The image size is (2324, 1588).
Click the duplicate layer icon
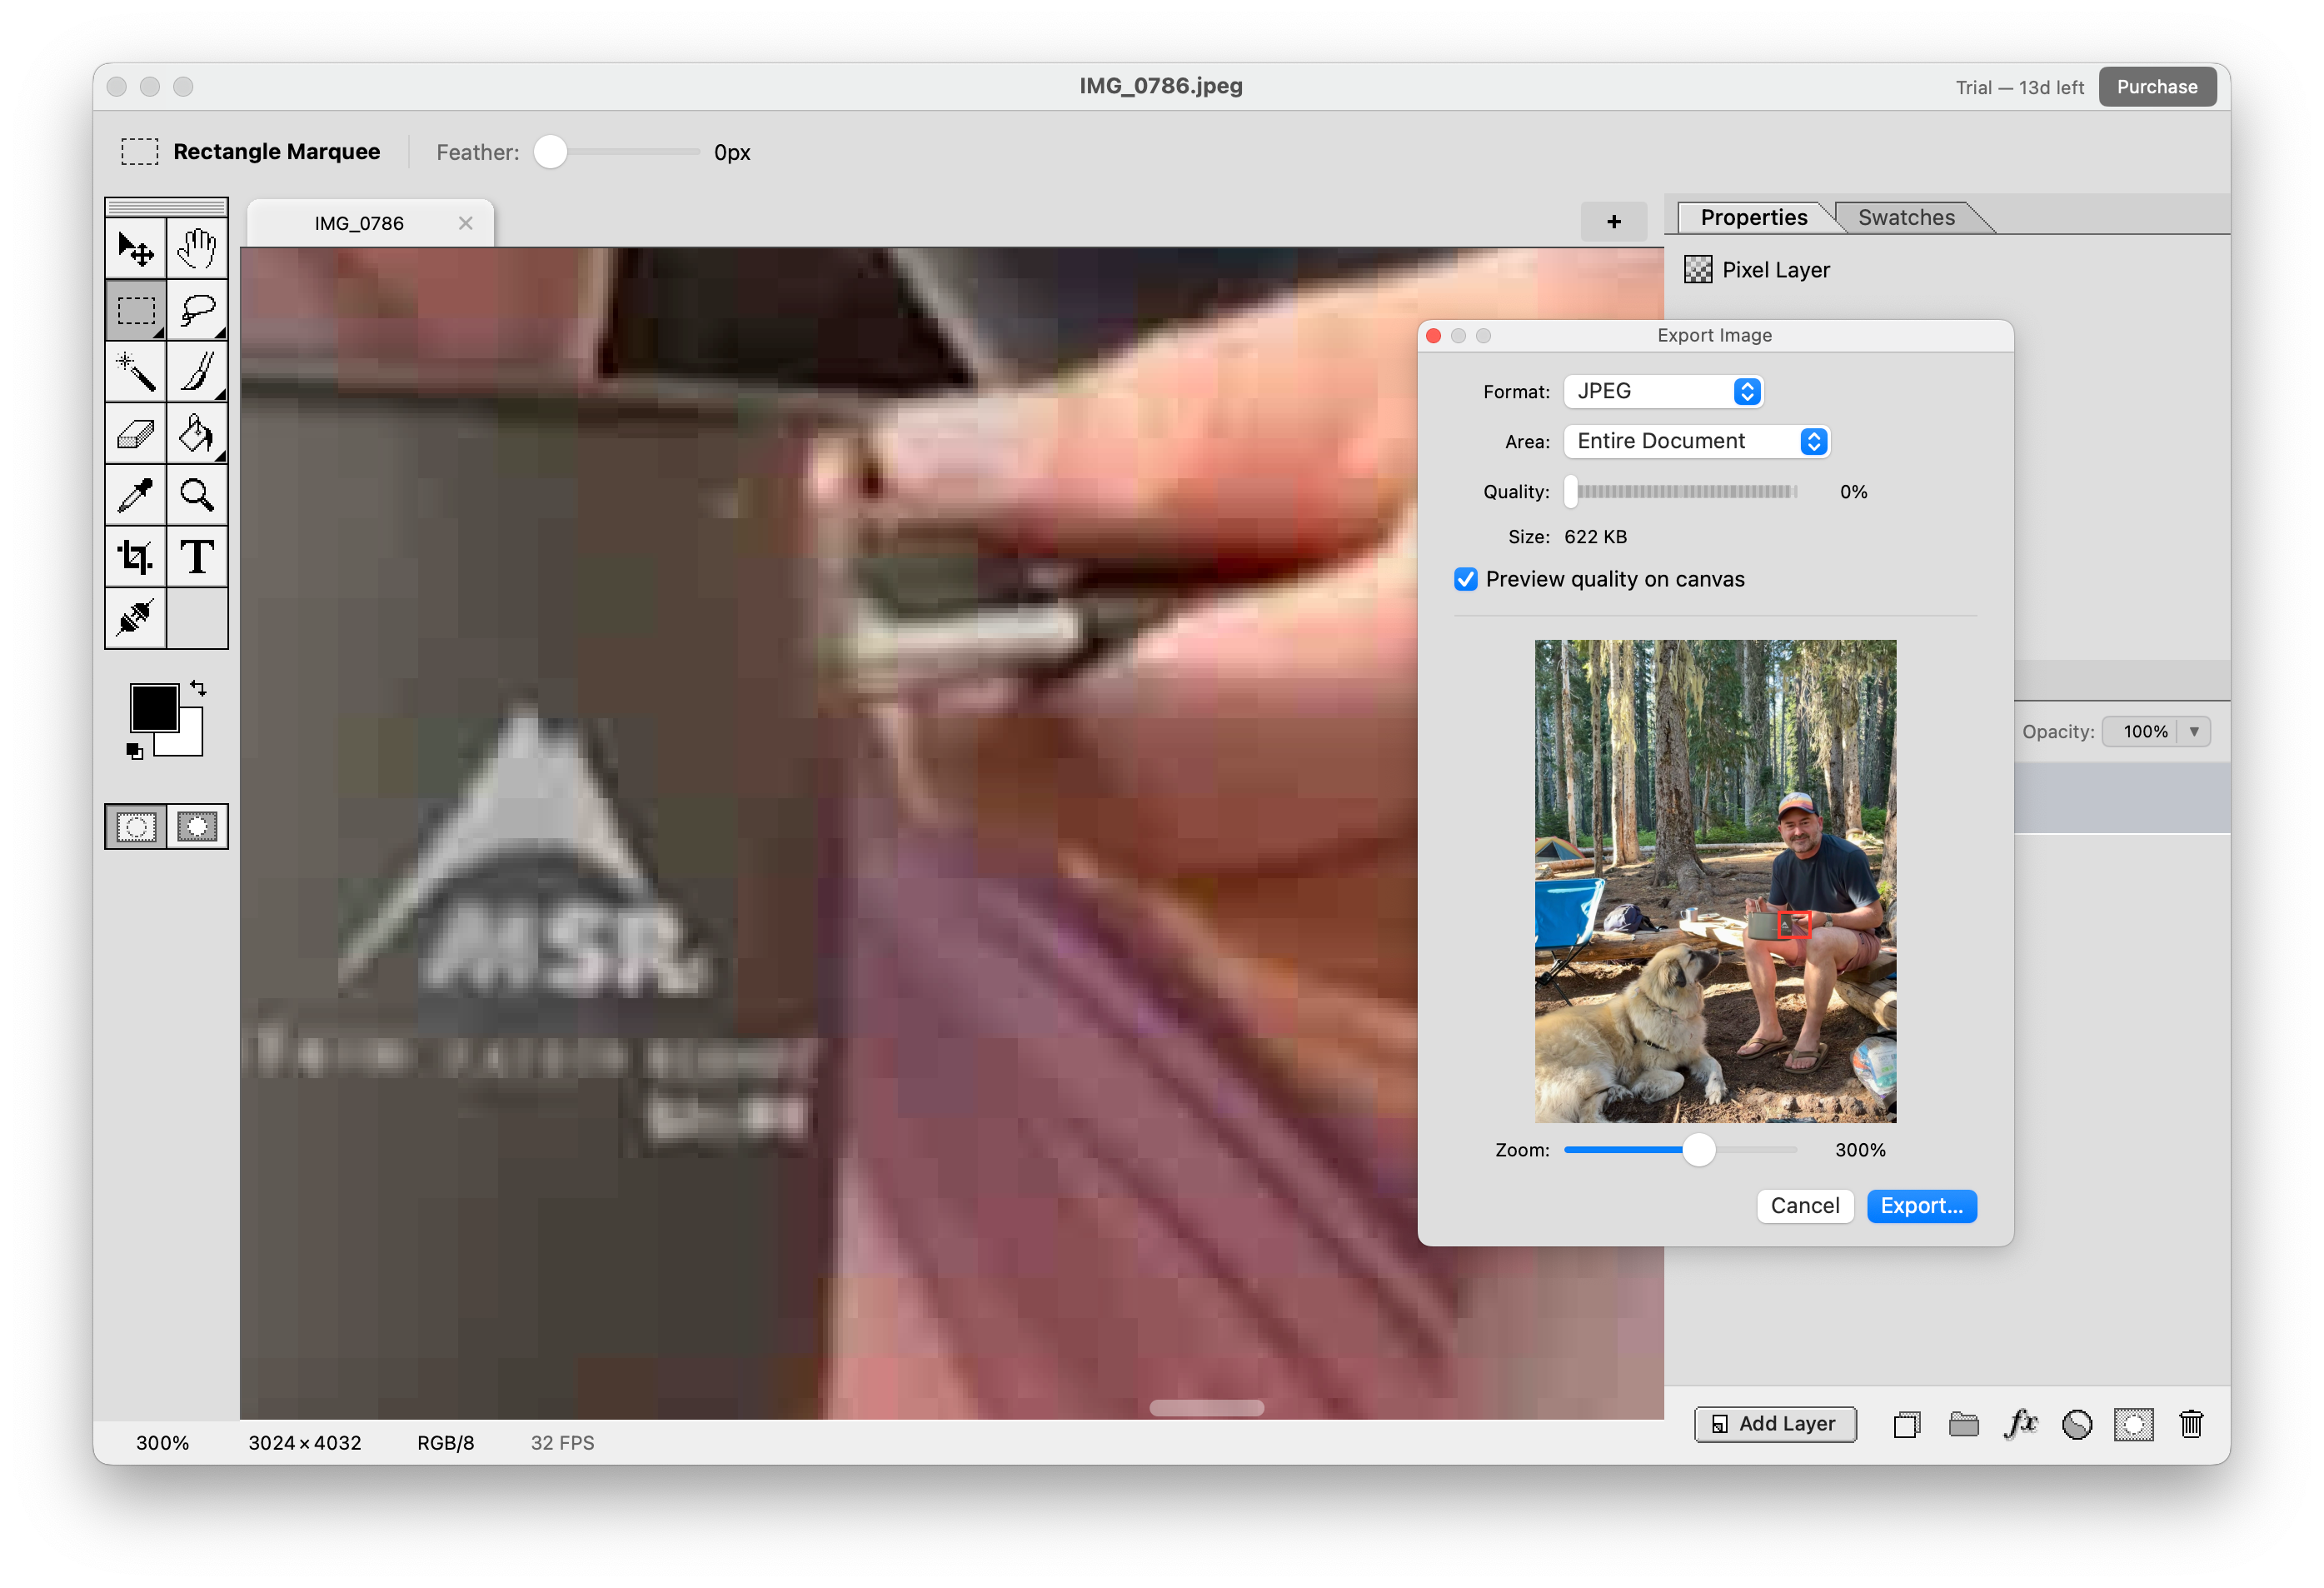[1907, 1424]
